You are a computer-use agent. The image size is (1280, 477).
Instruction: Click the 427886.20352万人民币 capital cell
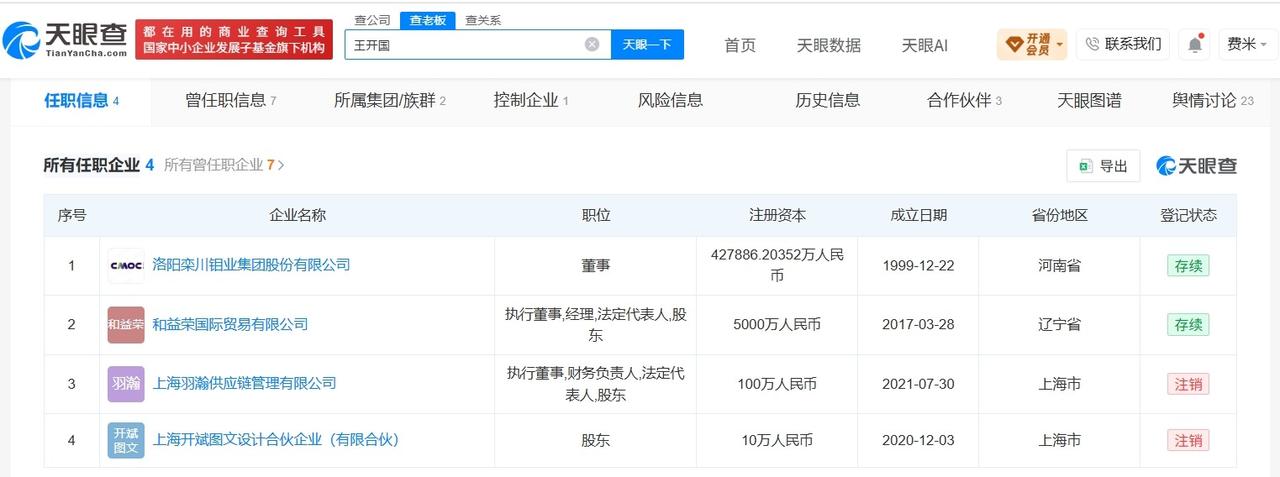click(x=777, y=265)
